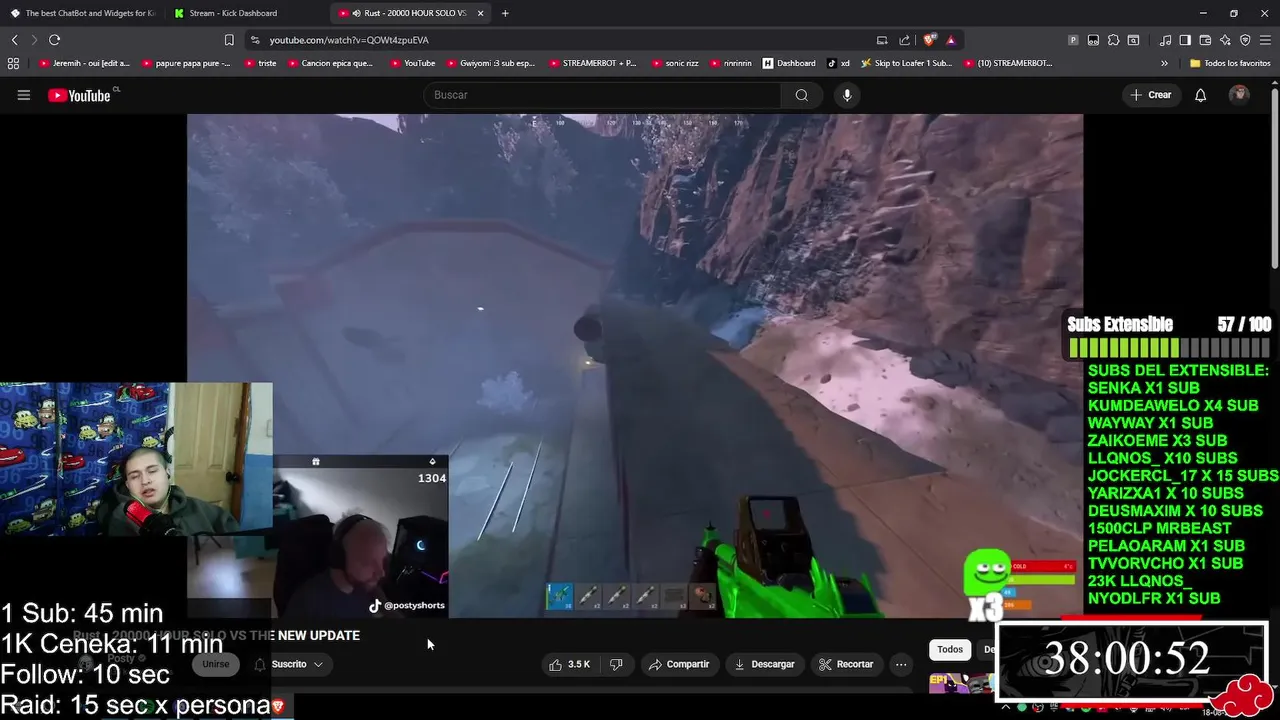1280x720 pixels.
Task: Click the Brave Rewards triangle icon
Action: coord(950,40)
